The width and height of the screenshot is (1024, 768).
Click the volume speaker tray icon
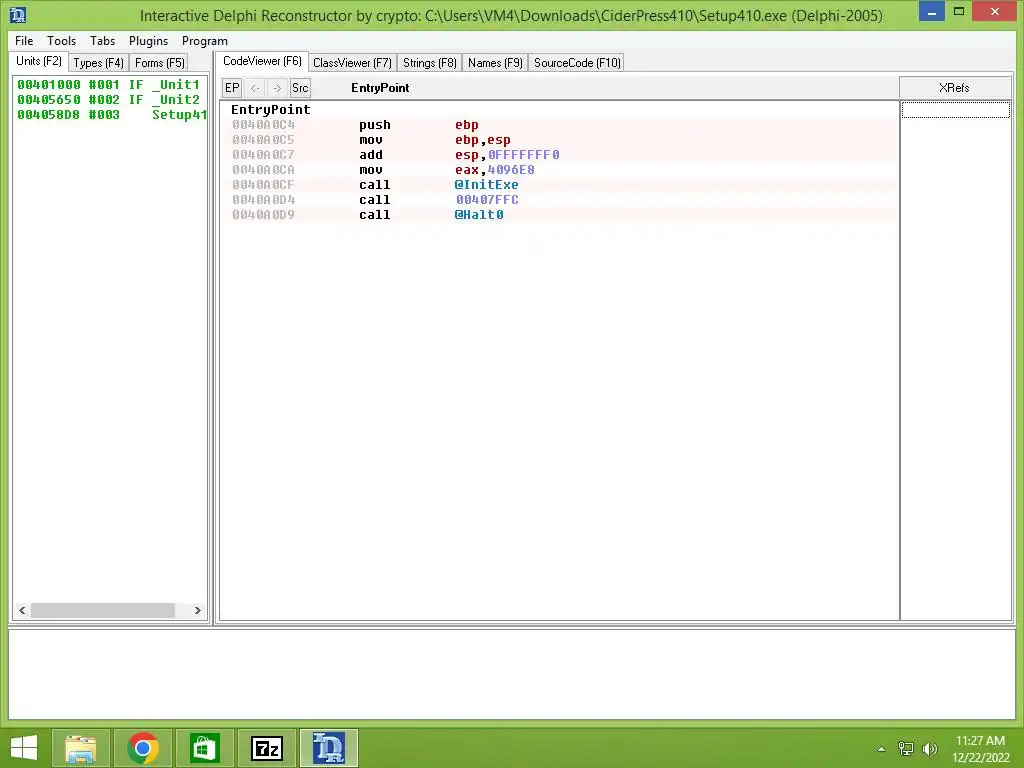coord(930,748)
